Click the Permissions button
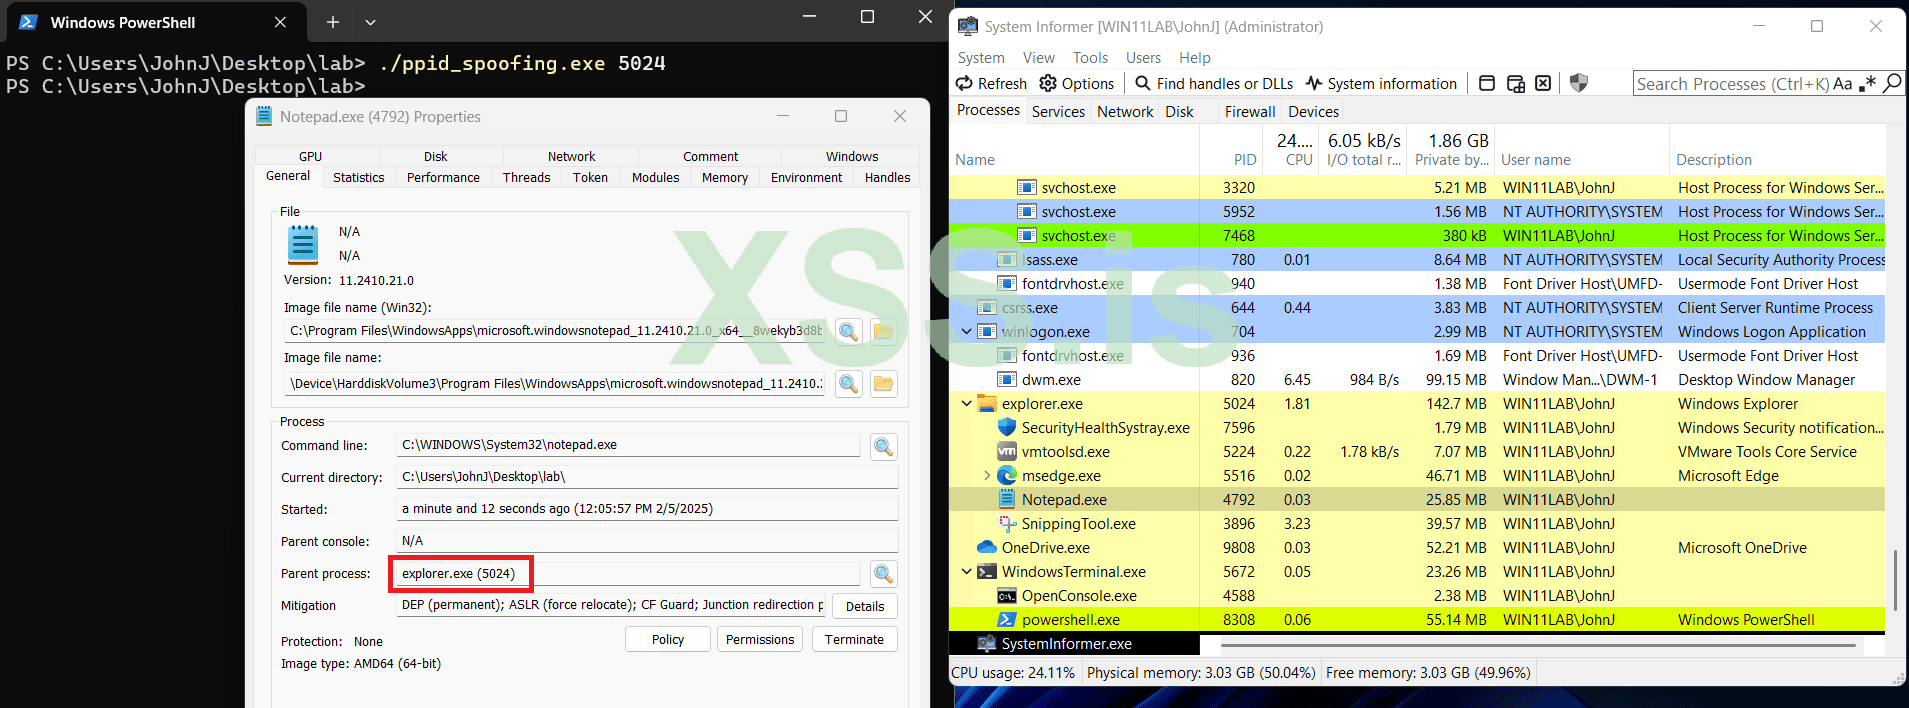 point(760,639)
